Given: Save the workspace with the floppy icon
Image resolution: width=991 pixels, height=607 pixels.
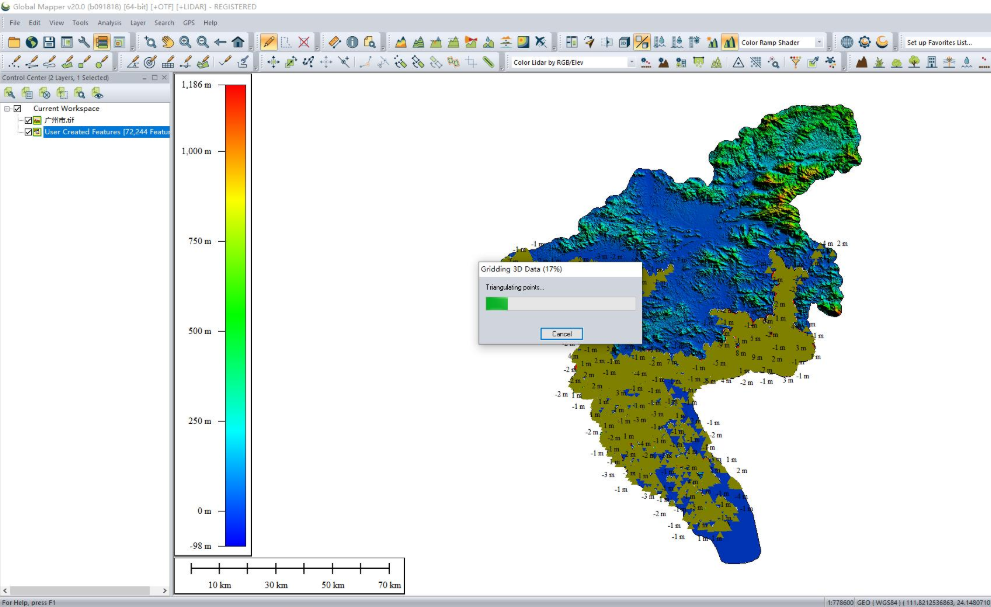Looking at the screenshot, I should pyautogui.click(x=49, y=42).
